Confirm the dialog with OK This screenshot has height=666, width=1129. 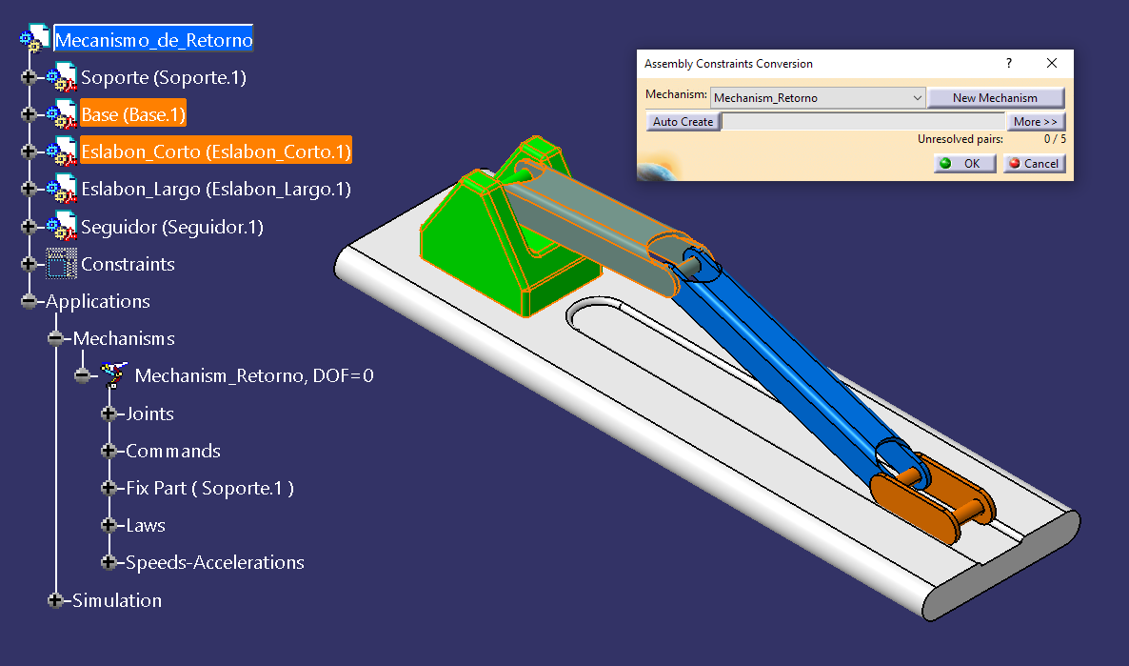tap(964, 163)
